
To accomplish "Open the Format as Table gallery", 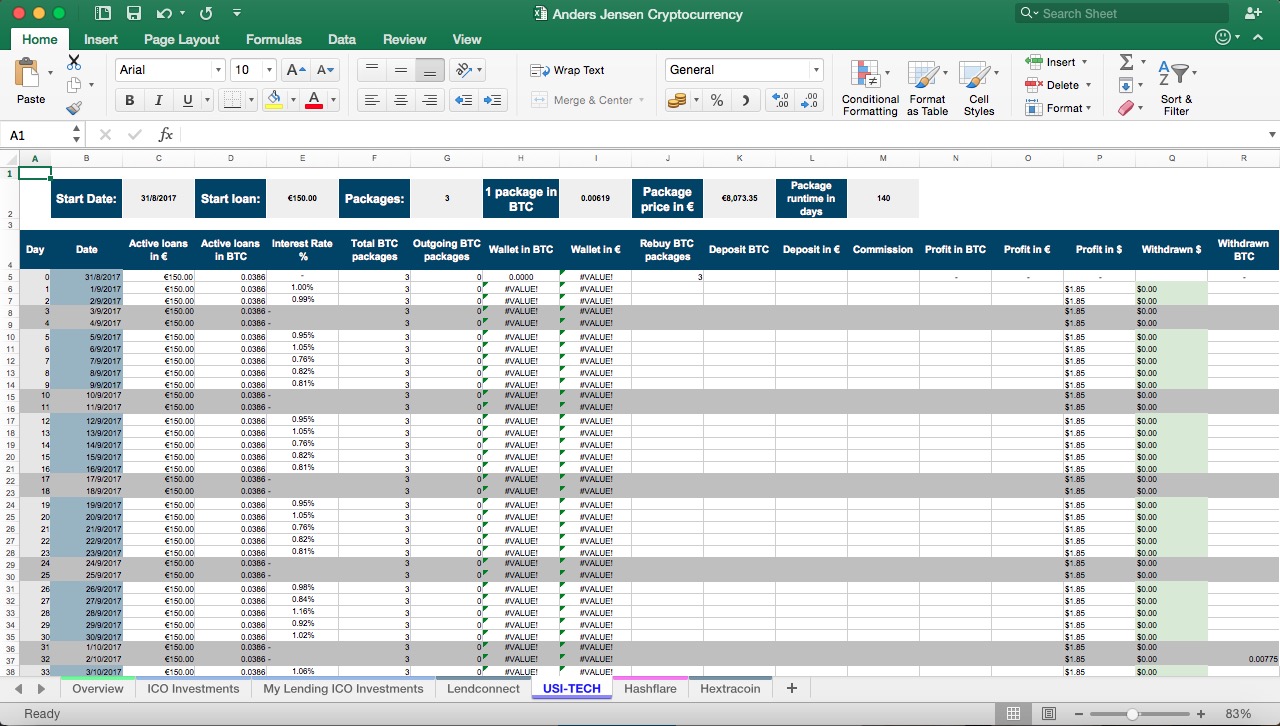I will [x=927, y=88].
